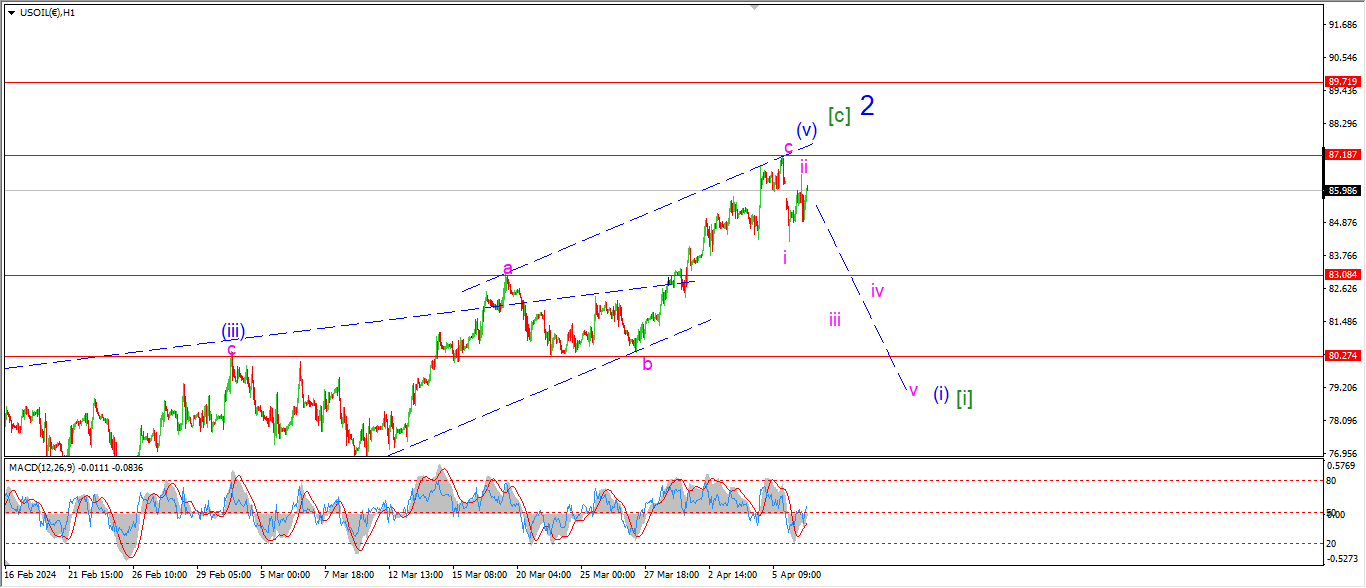The width and height of the screenshot is (1366, 588).
Task: Pick the green [i] wave label
Action: [964, 397]
